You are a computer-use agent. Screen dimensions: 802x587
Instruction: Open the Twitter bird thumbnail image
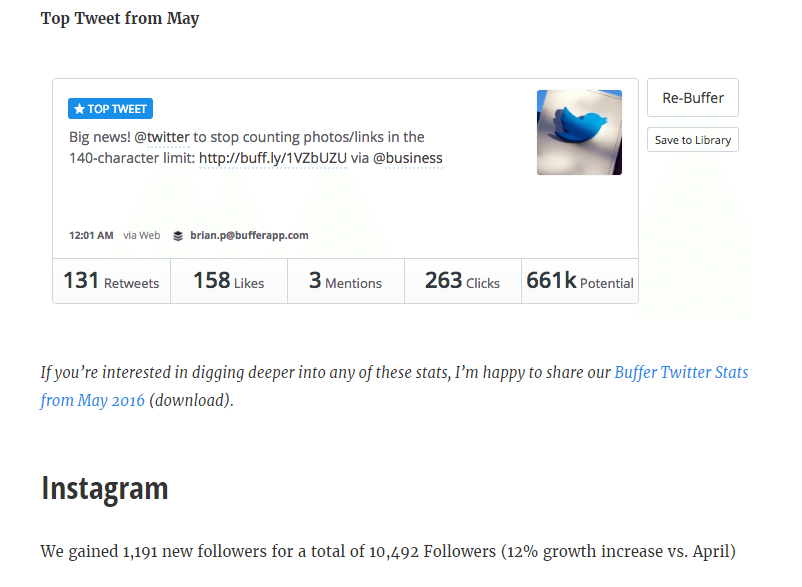pos(579,132)
